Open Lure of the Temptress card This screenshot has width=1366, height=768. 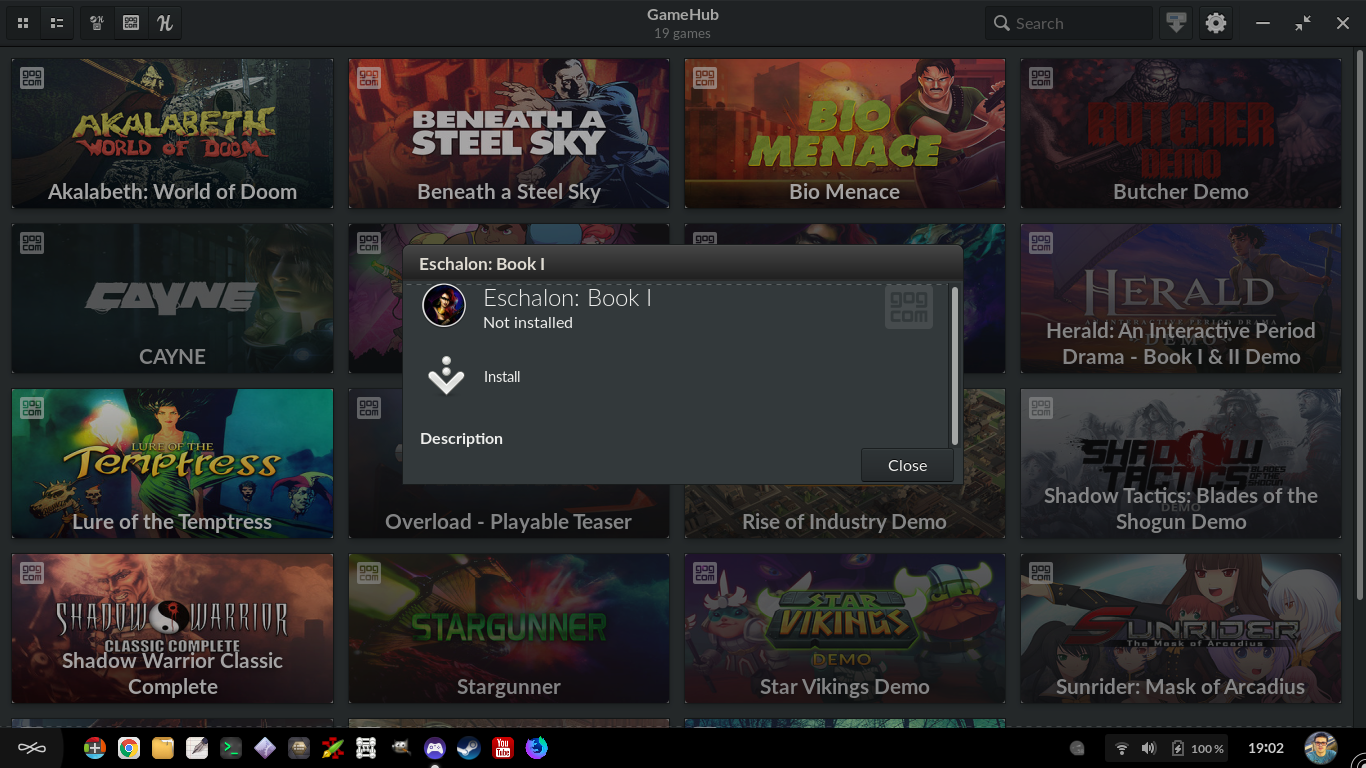[172, 463]
